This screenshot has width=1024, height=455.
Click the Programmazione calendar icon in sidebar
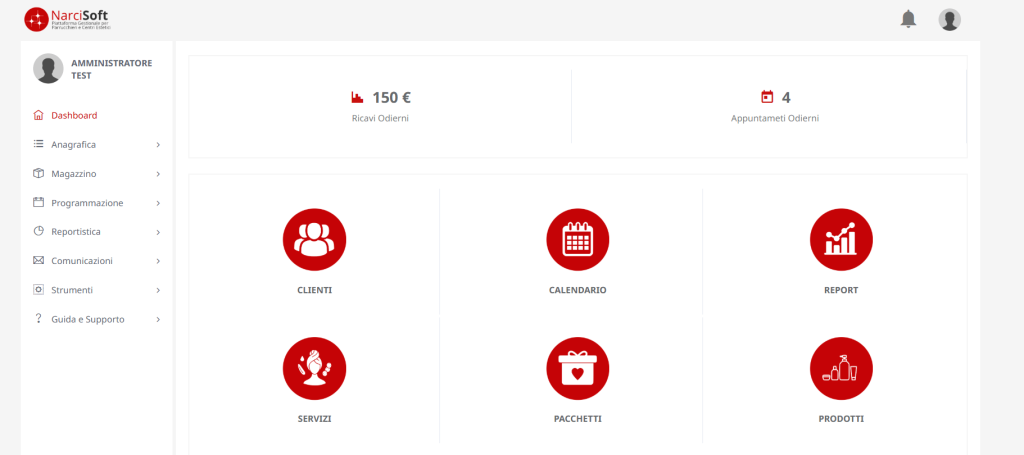[38, 202]
